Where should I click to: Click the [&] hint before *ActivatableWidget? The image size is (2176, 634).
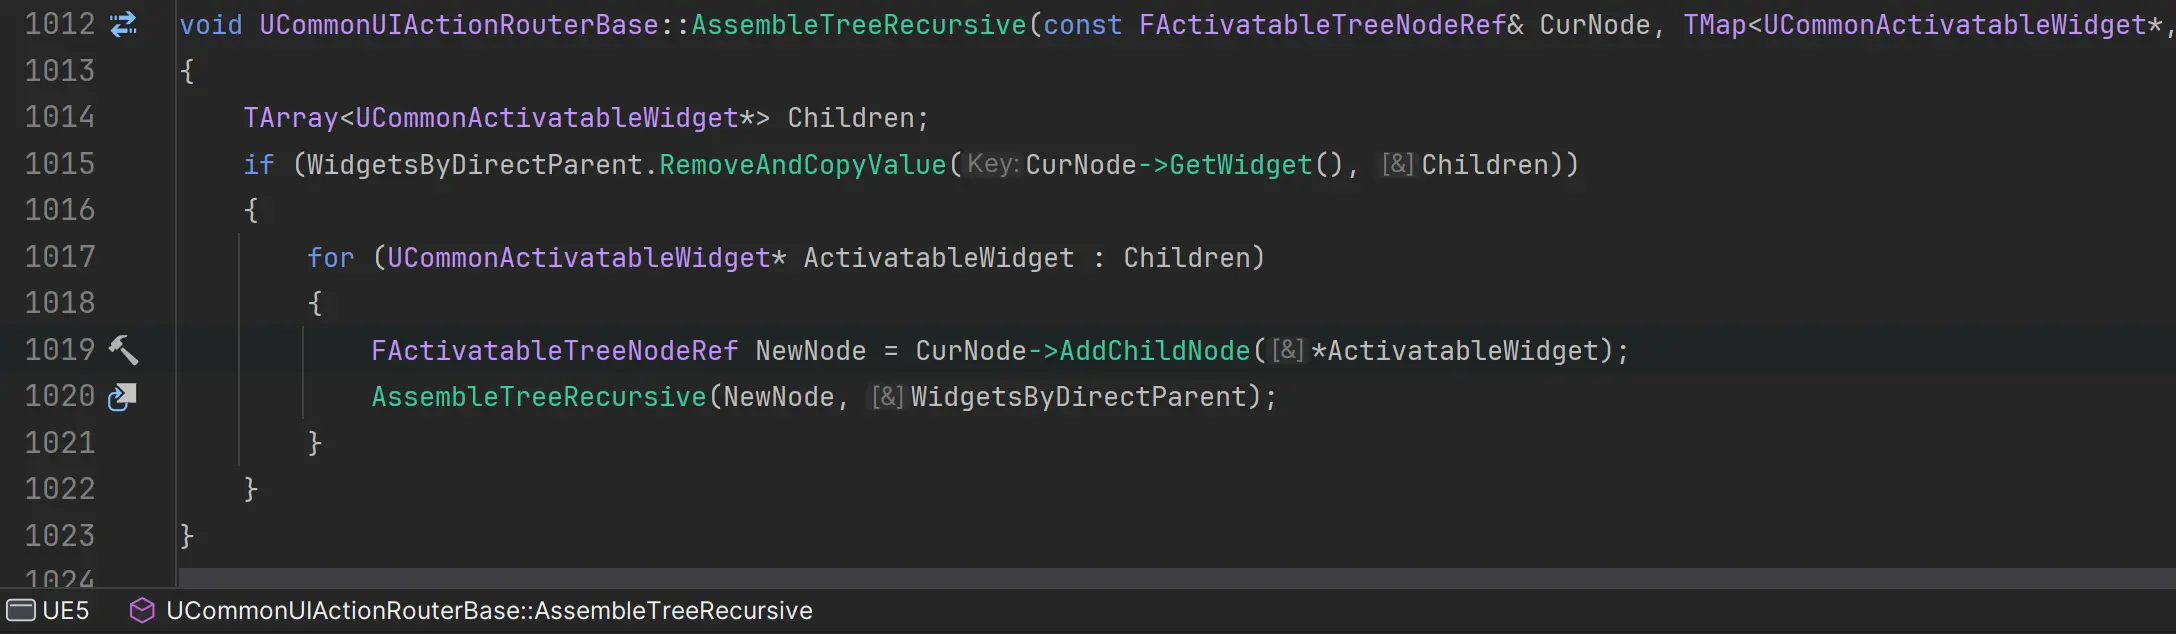[x=1287, y=350]
